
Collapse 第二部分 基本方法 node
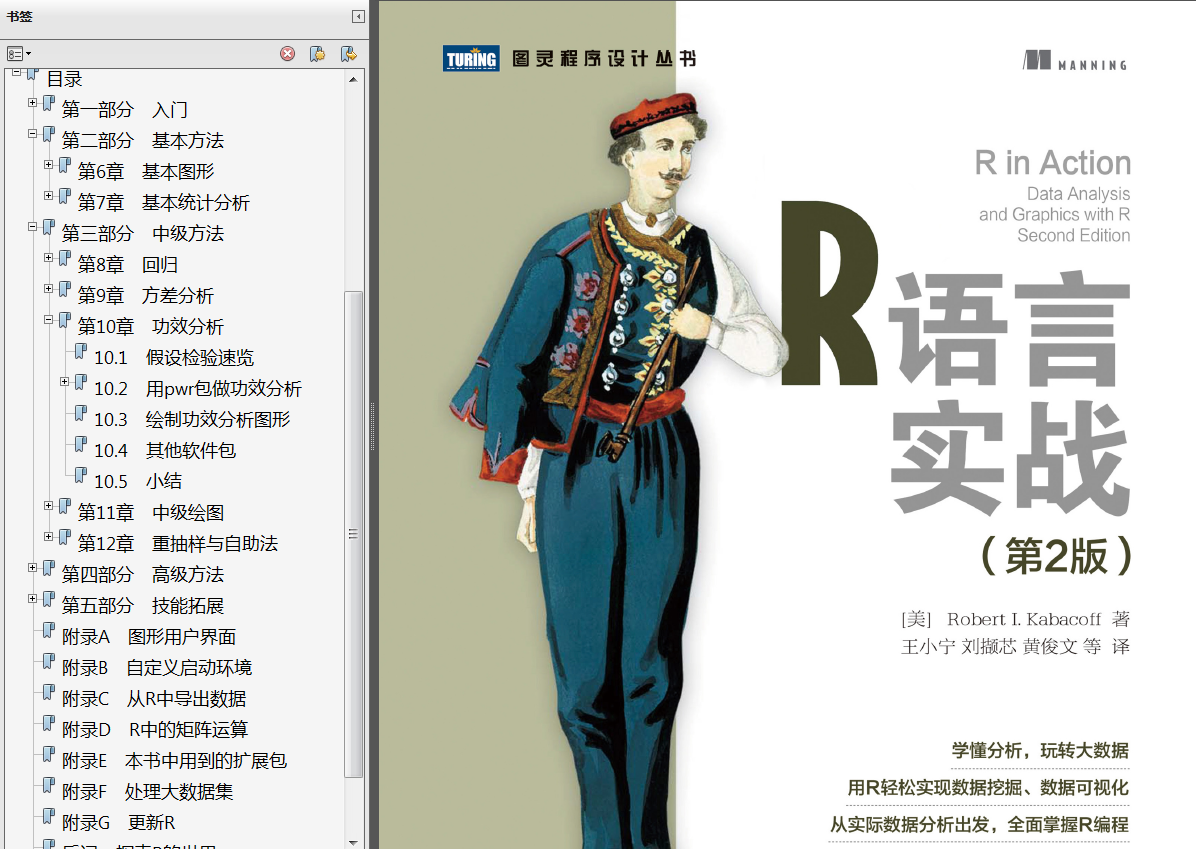pyautogui.click(x=32, y=133)
